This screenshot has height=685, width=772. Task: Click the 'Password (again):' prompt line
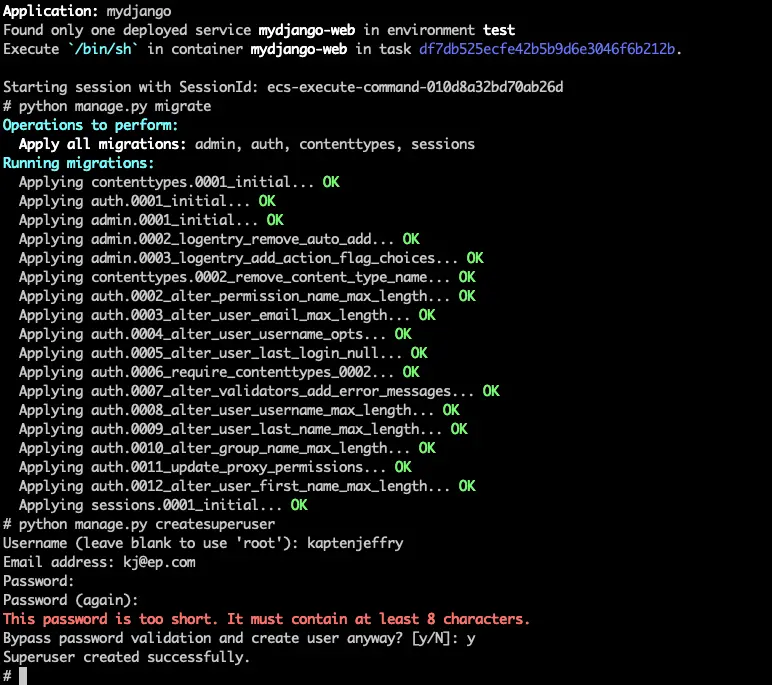pos(70,600)
